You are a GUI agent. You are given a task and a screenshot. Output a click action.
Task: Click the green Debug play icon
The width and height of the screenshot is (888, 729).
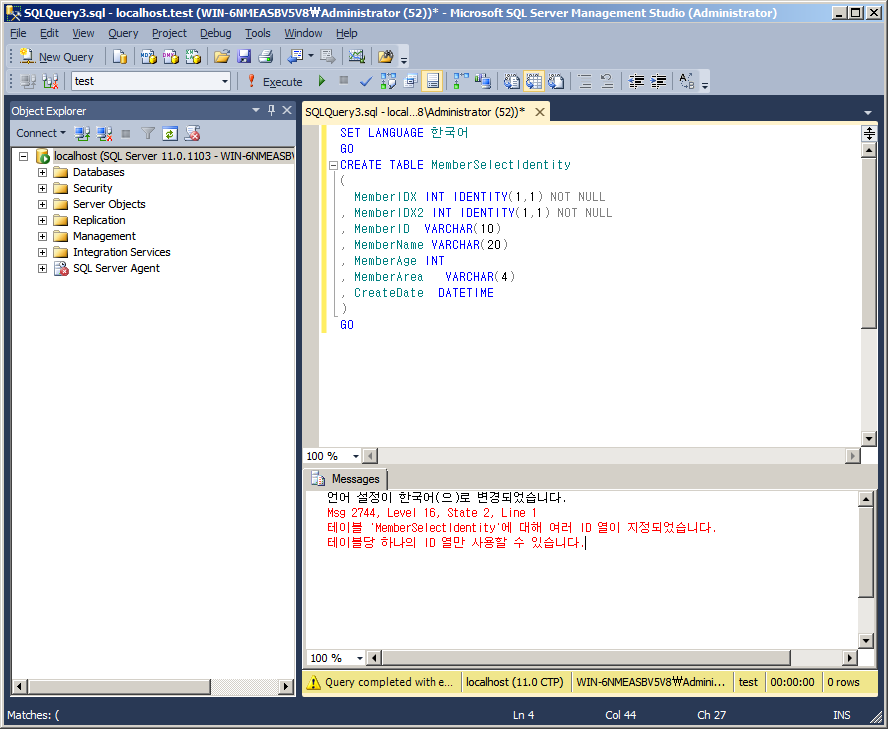322,81
